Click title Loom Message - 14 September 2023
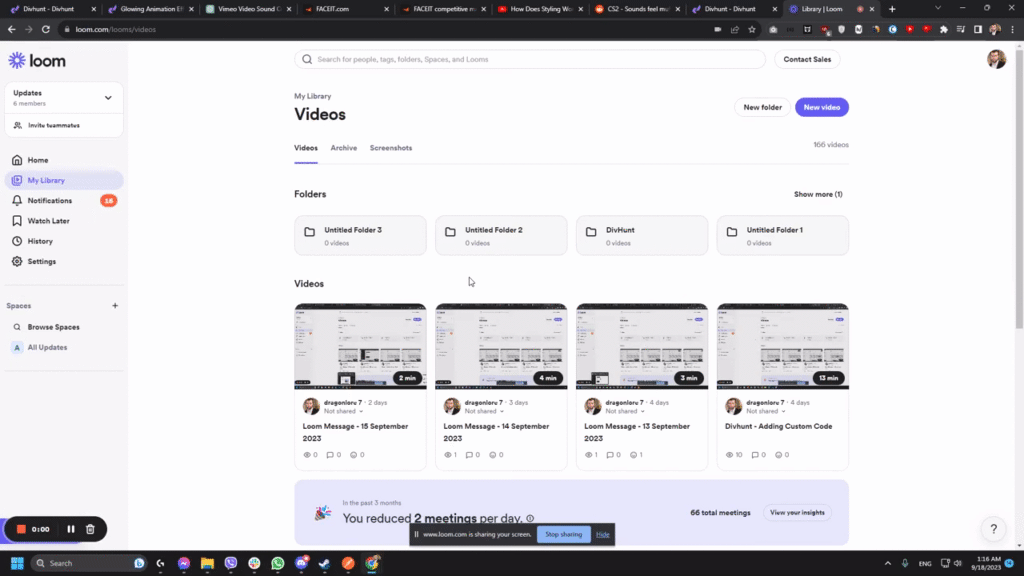 [496, 432]
